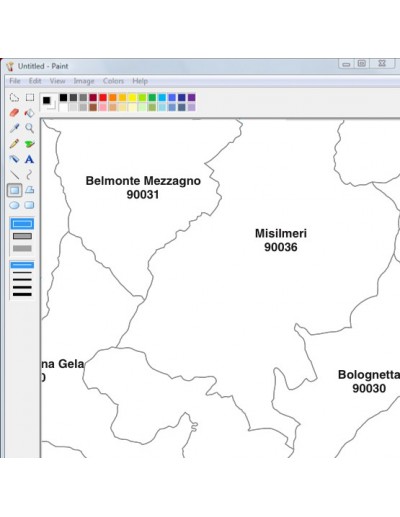The width and height of the screenshot is (400, 517).
Task: Open the View menu
Action: coord(57,81)
